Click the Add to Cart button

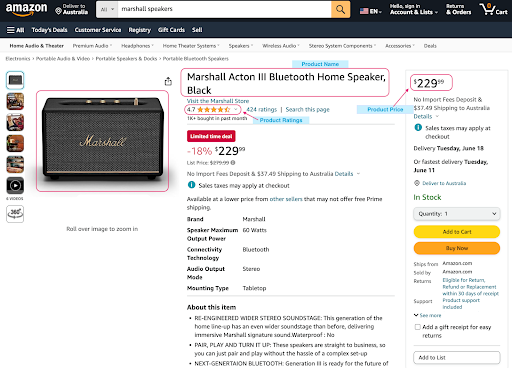point(457,232)
